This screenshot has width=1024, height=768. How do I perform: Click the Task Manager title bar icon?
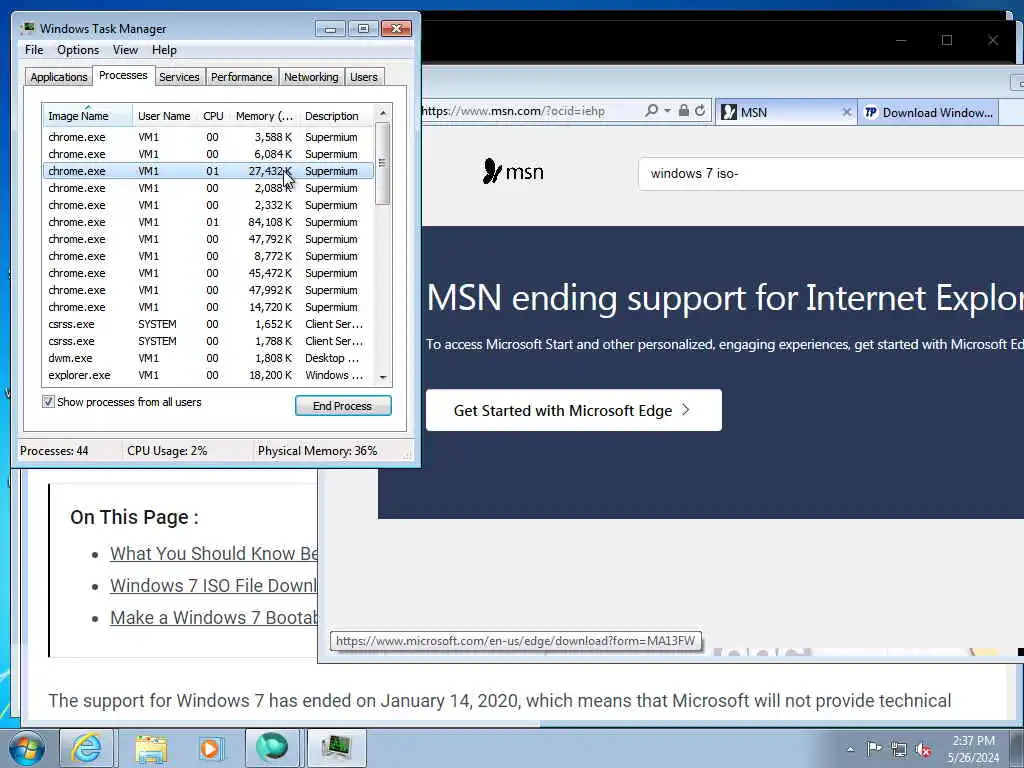click(27, 28)
